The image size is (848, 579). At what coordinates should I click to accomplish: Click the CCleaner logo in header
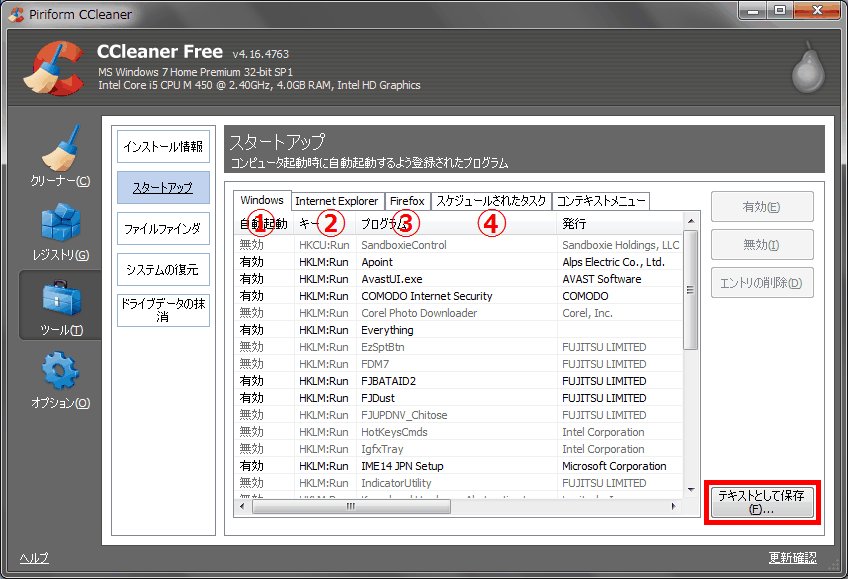[x=54, y=69]
